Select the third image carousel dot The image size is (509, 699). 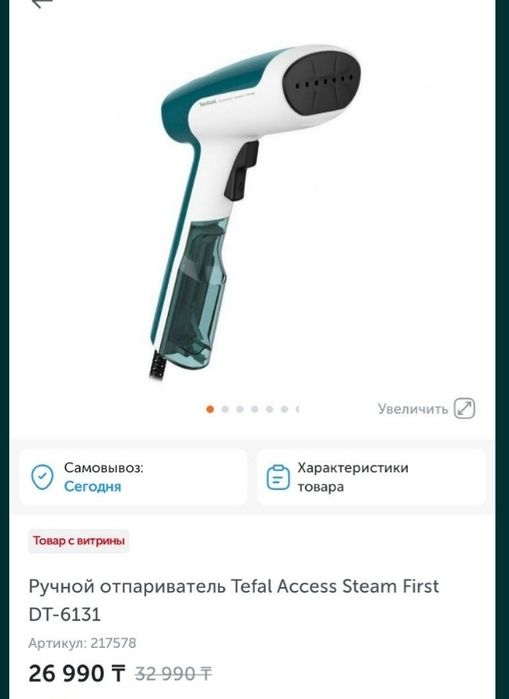pos(240,409)
